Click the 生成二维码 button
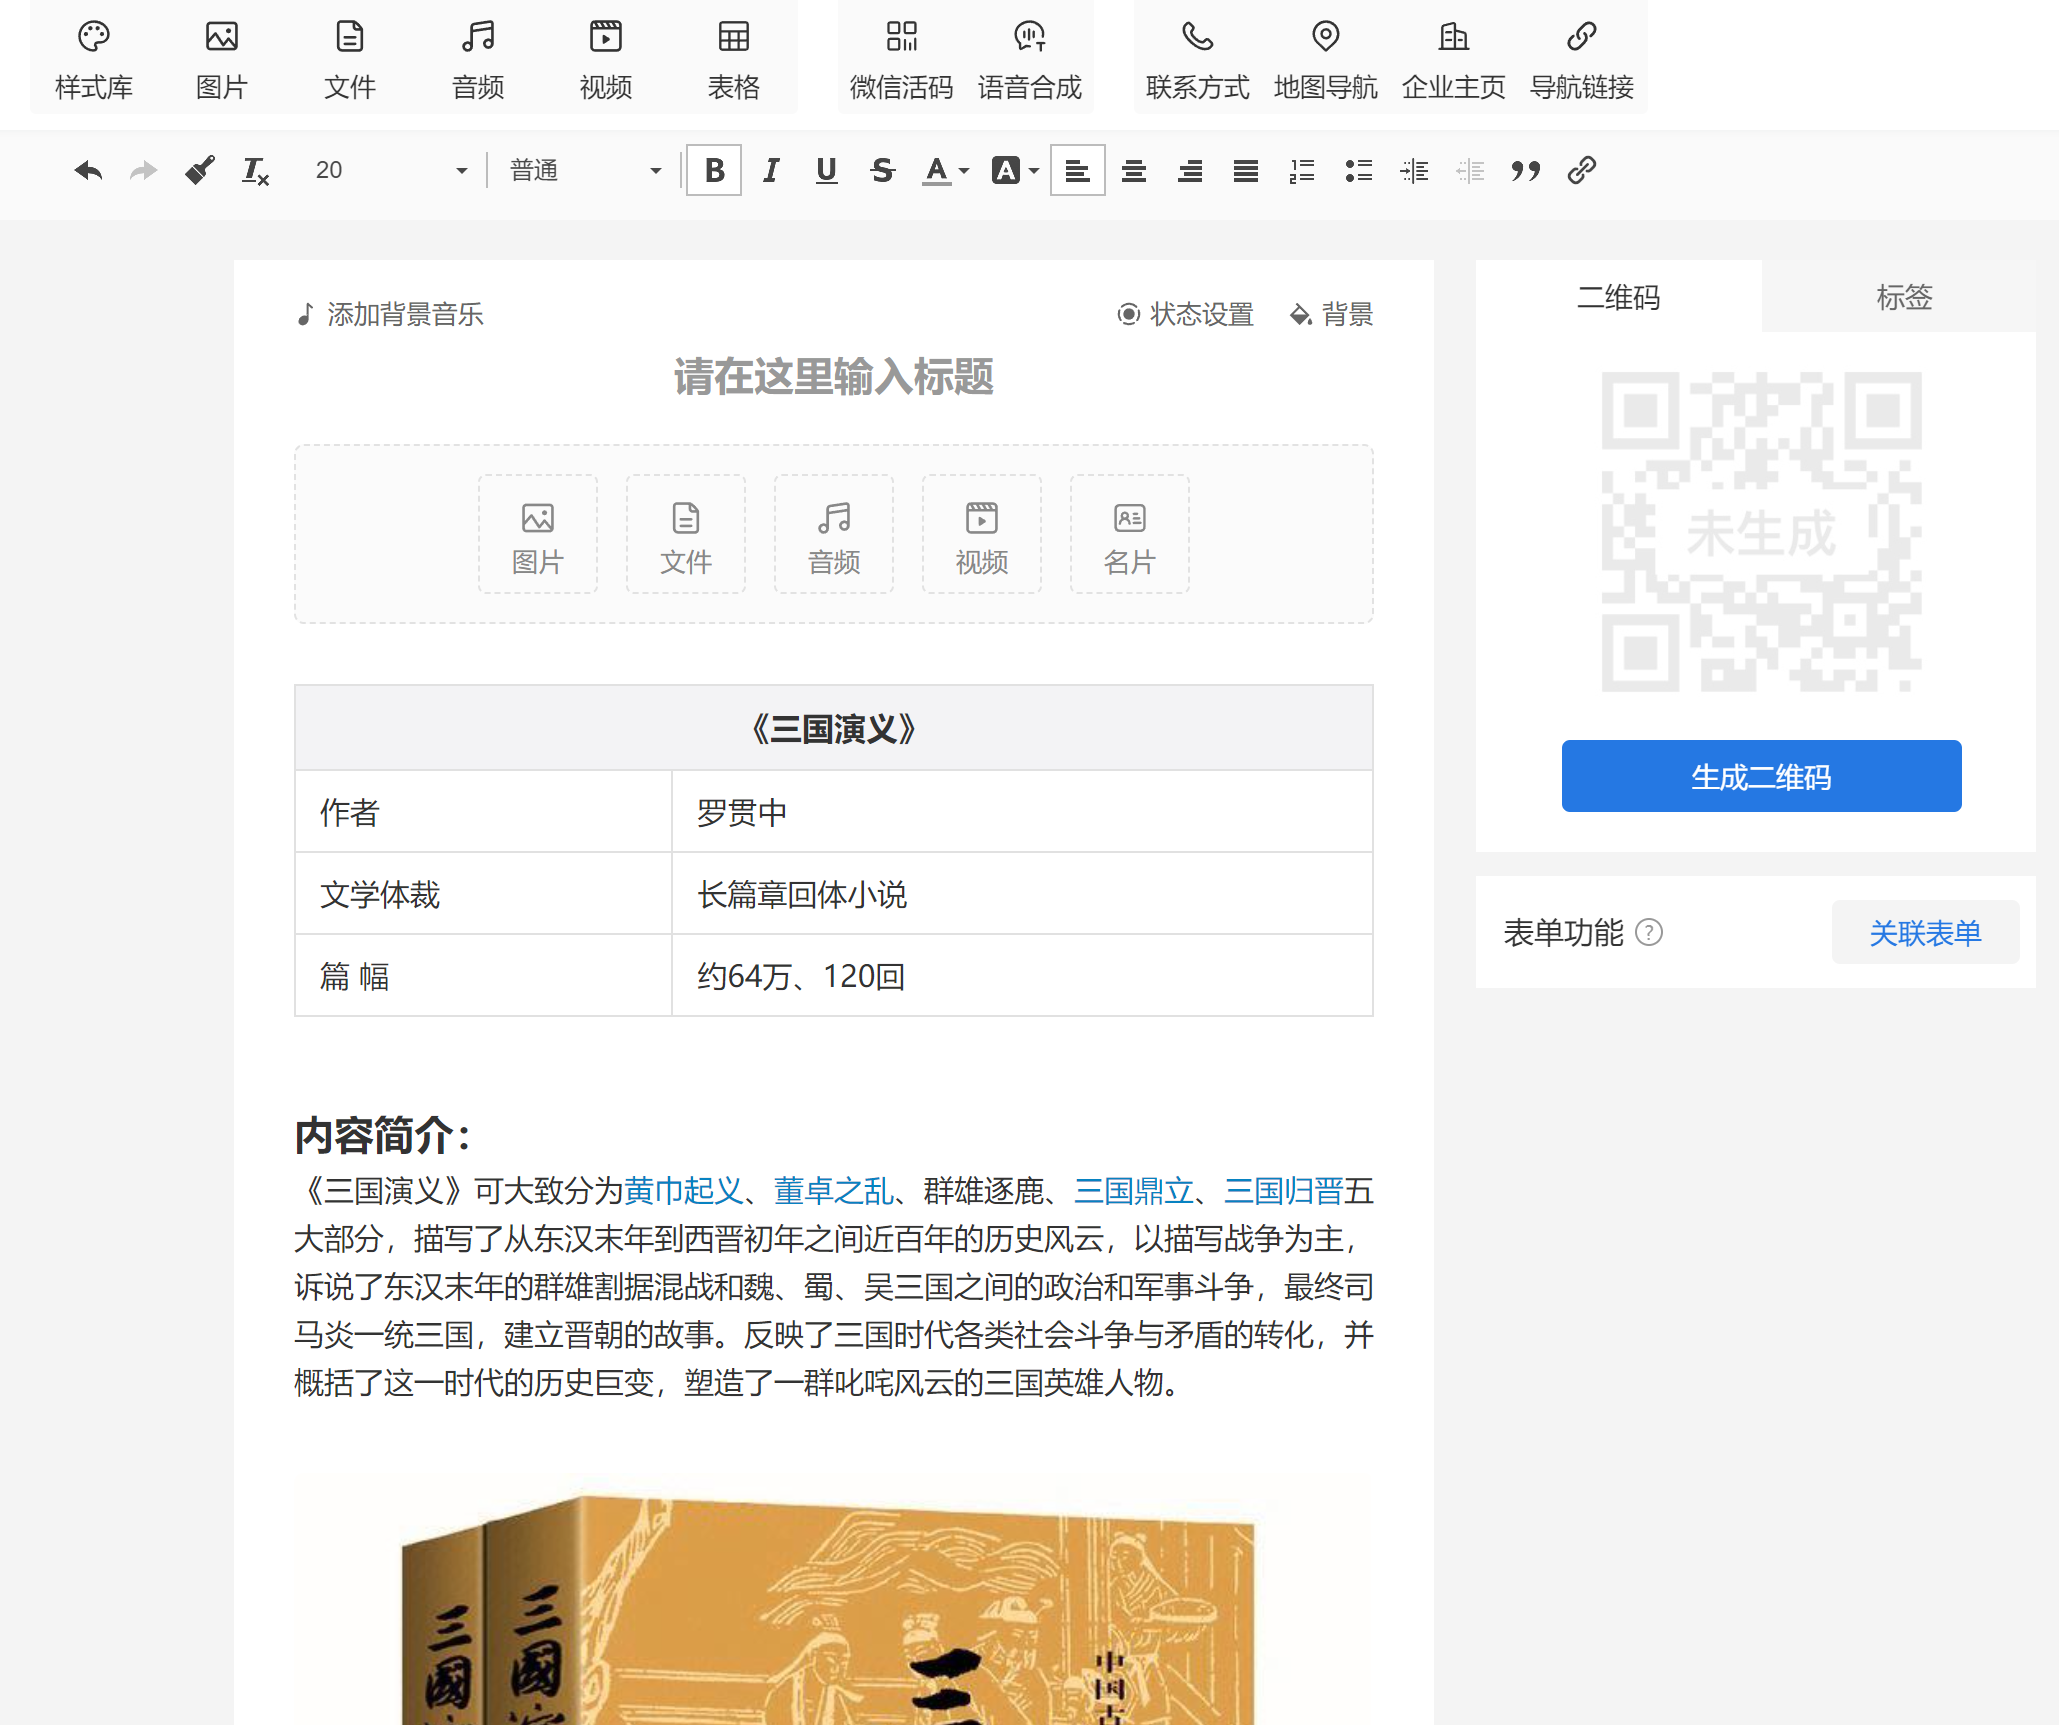The image size is (2059, 1725). (x=1760, y=776)
